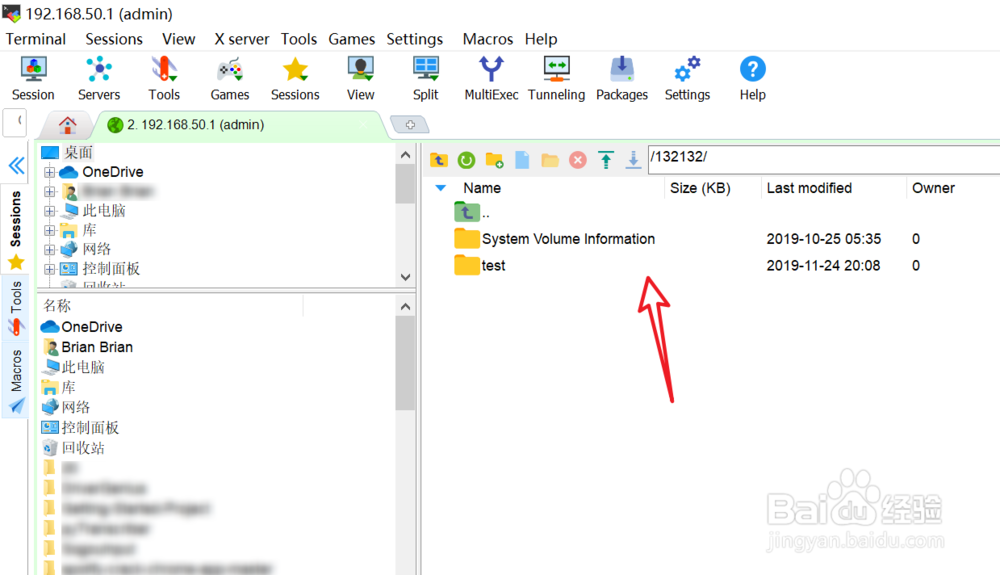Sort by Last modified column
The height and width of the screenshot is (575, 1000).
[809, 188]
